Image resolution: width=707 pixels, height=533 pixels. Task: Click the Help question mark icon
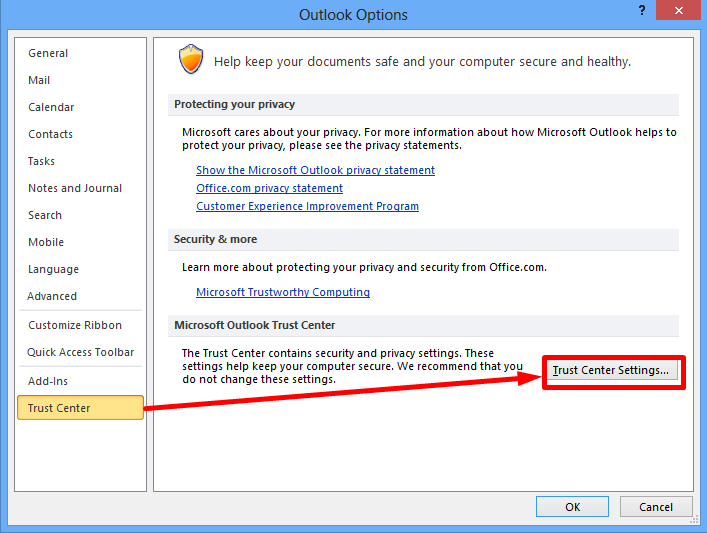point(642,10)
